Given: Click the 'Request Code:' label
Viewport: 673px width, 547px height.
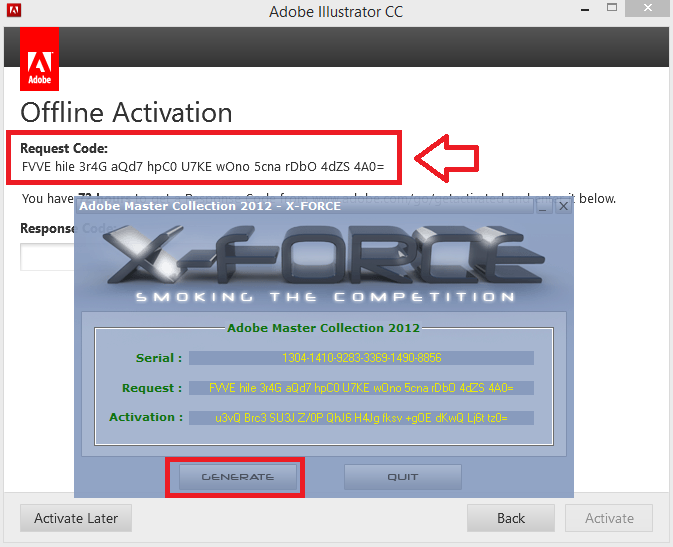Looking at the screenshot, I should [64, 148].
